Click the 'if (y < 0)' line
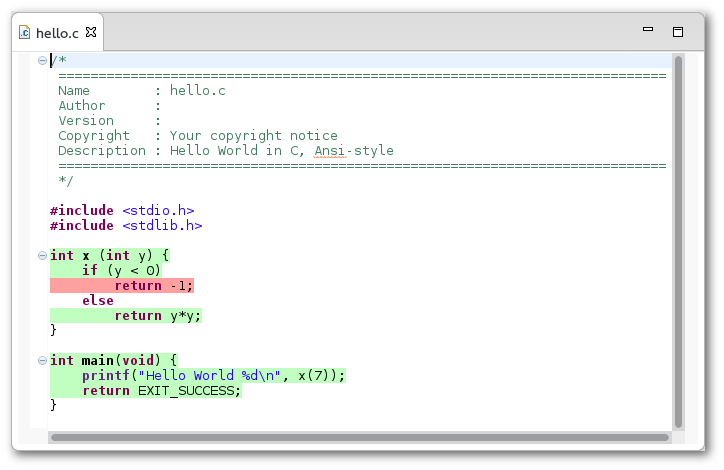Screen dimensions: 724x470 121,271
